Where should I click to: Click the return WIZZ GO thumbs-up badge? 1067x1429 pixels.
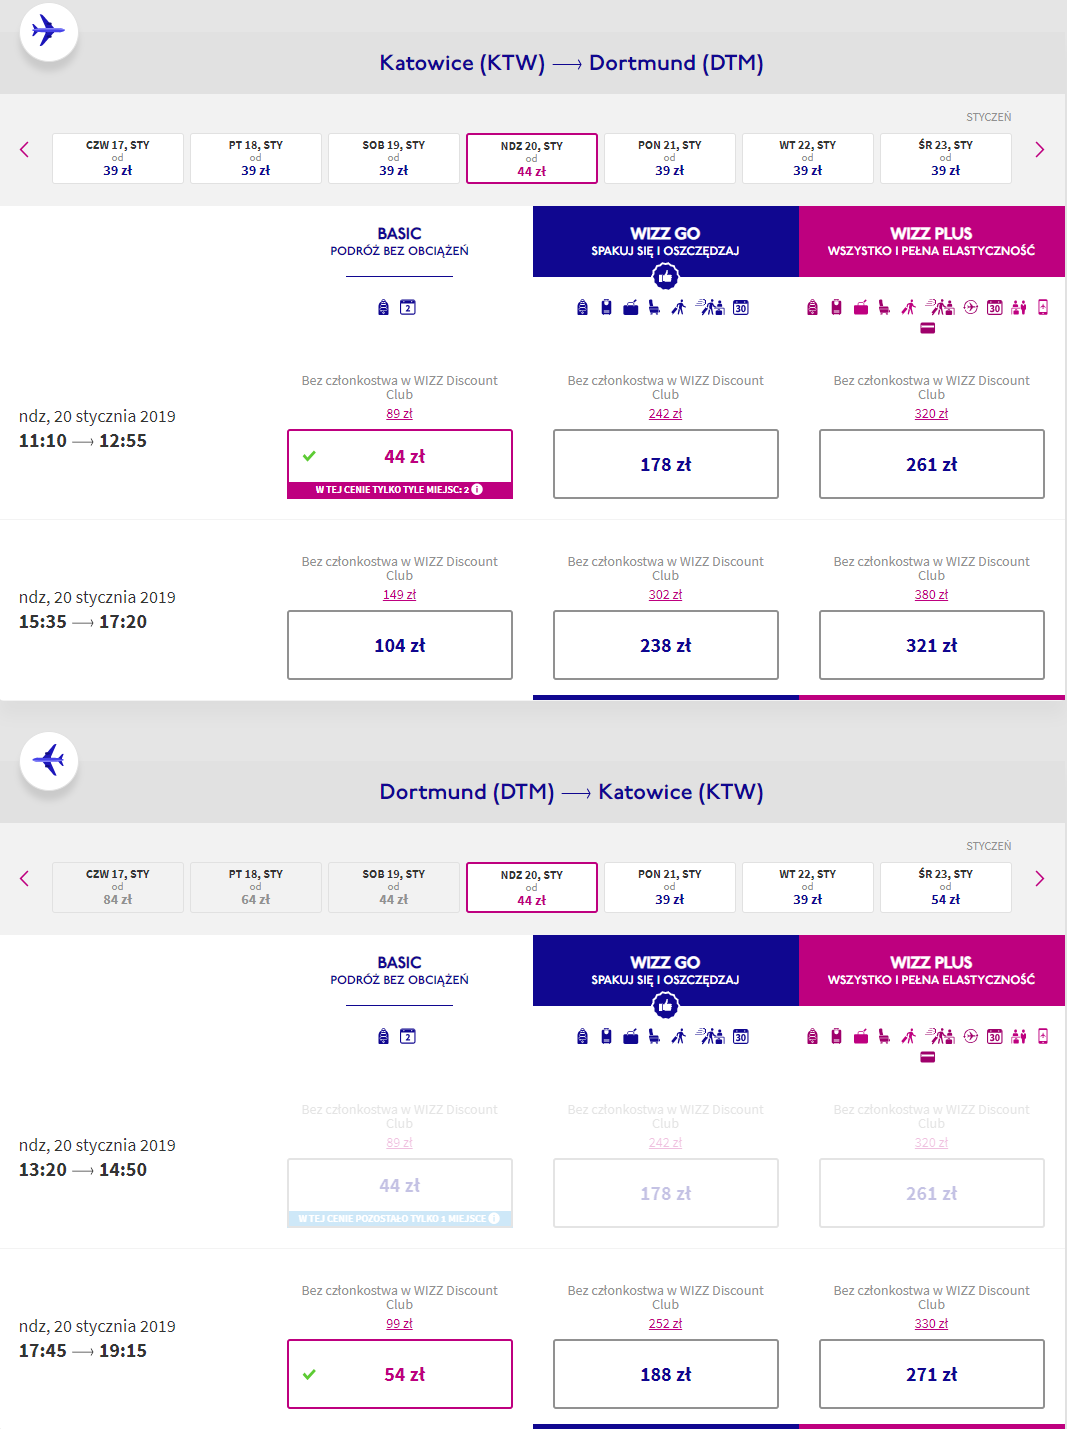coord(665,1006)
